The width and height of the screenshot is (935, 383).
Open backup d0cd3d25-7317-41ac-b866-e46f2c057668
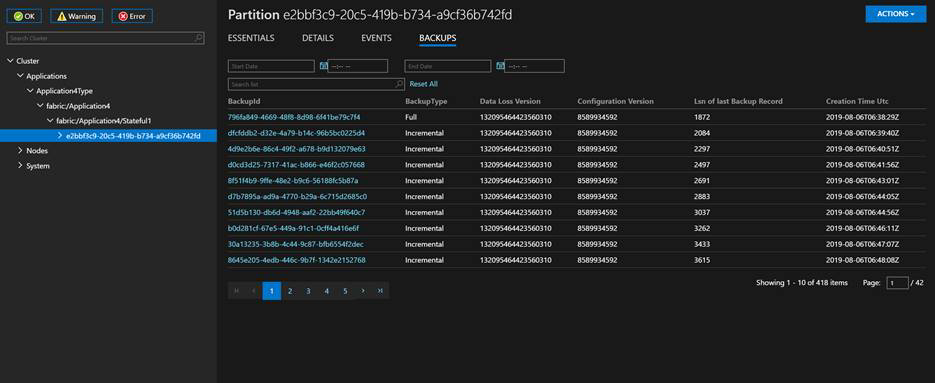point(296,164)
